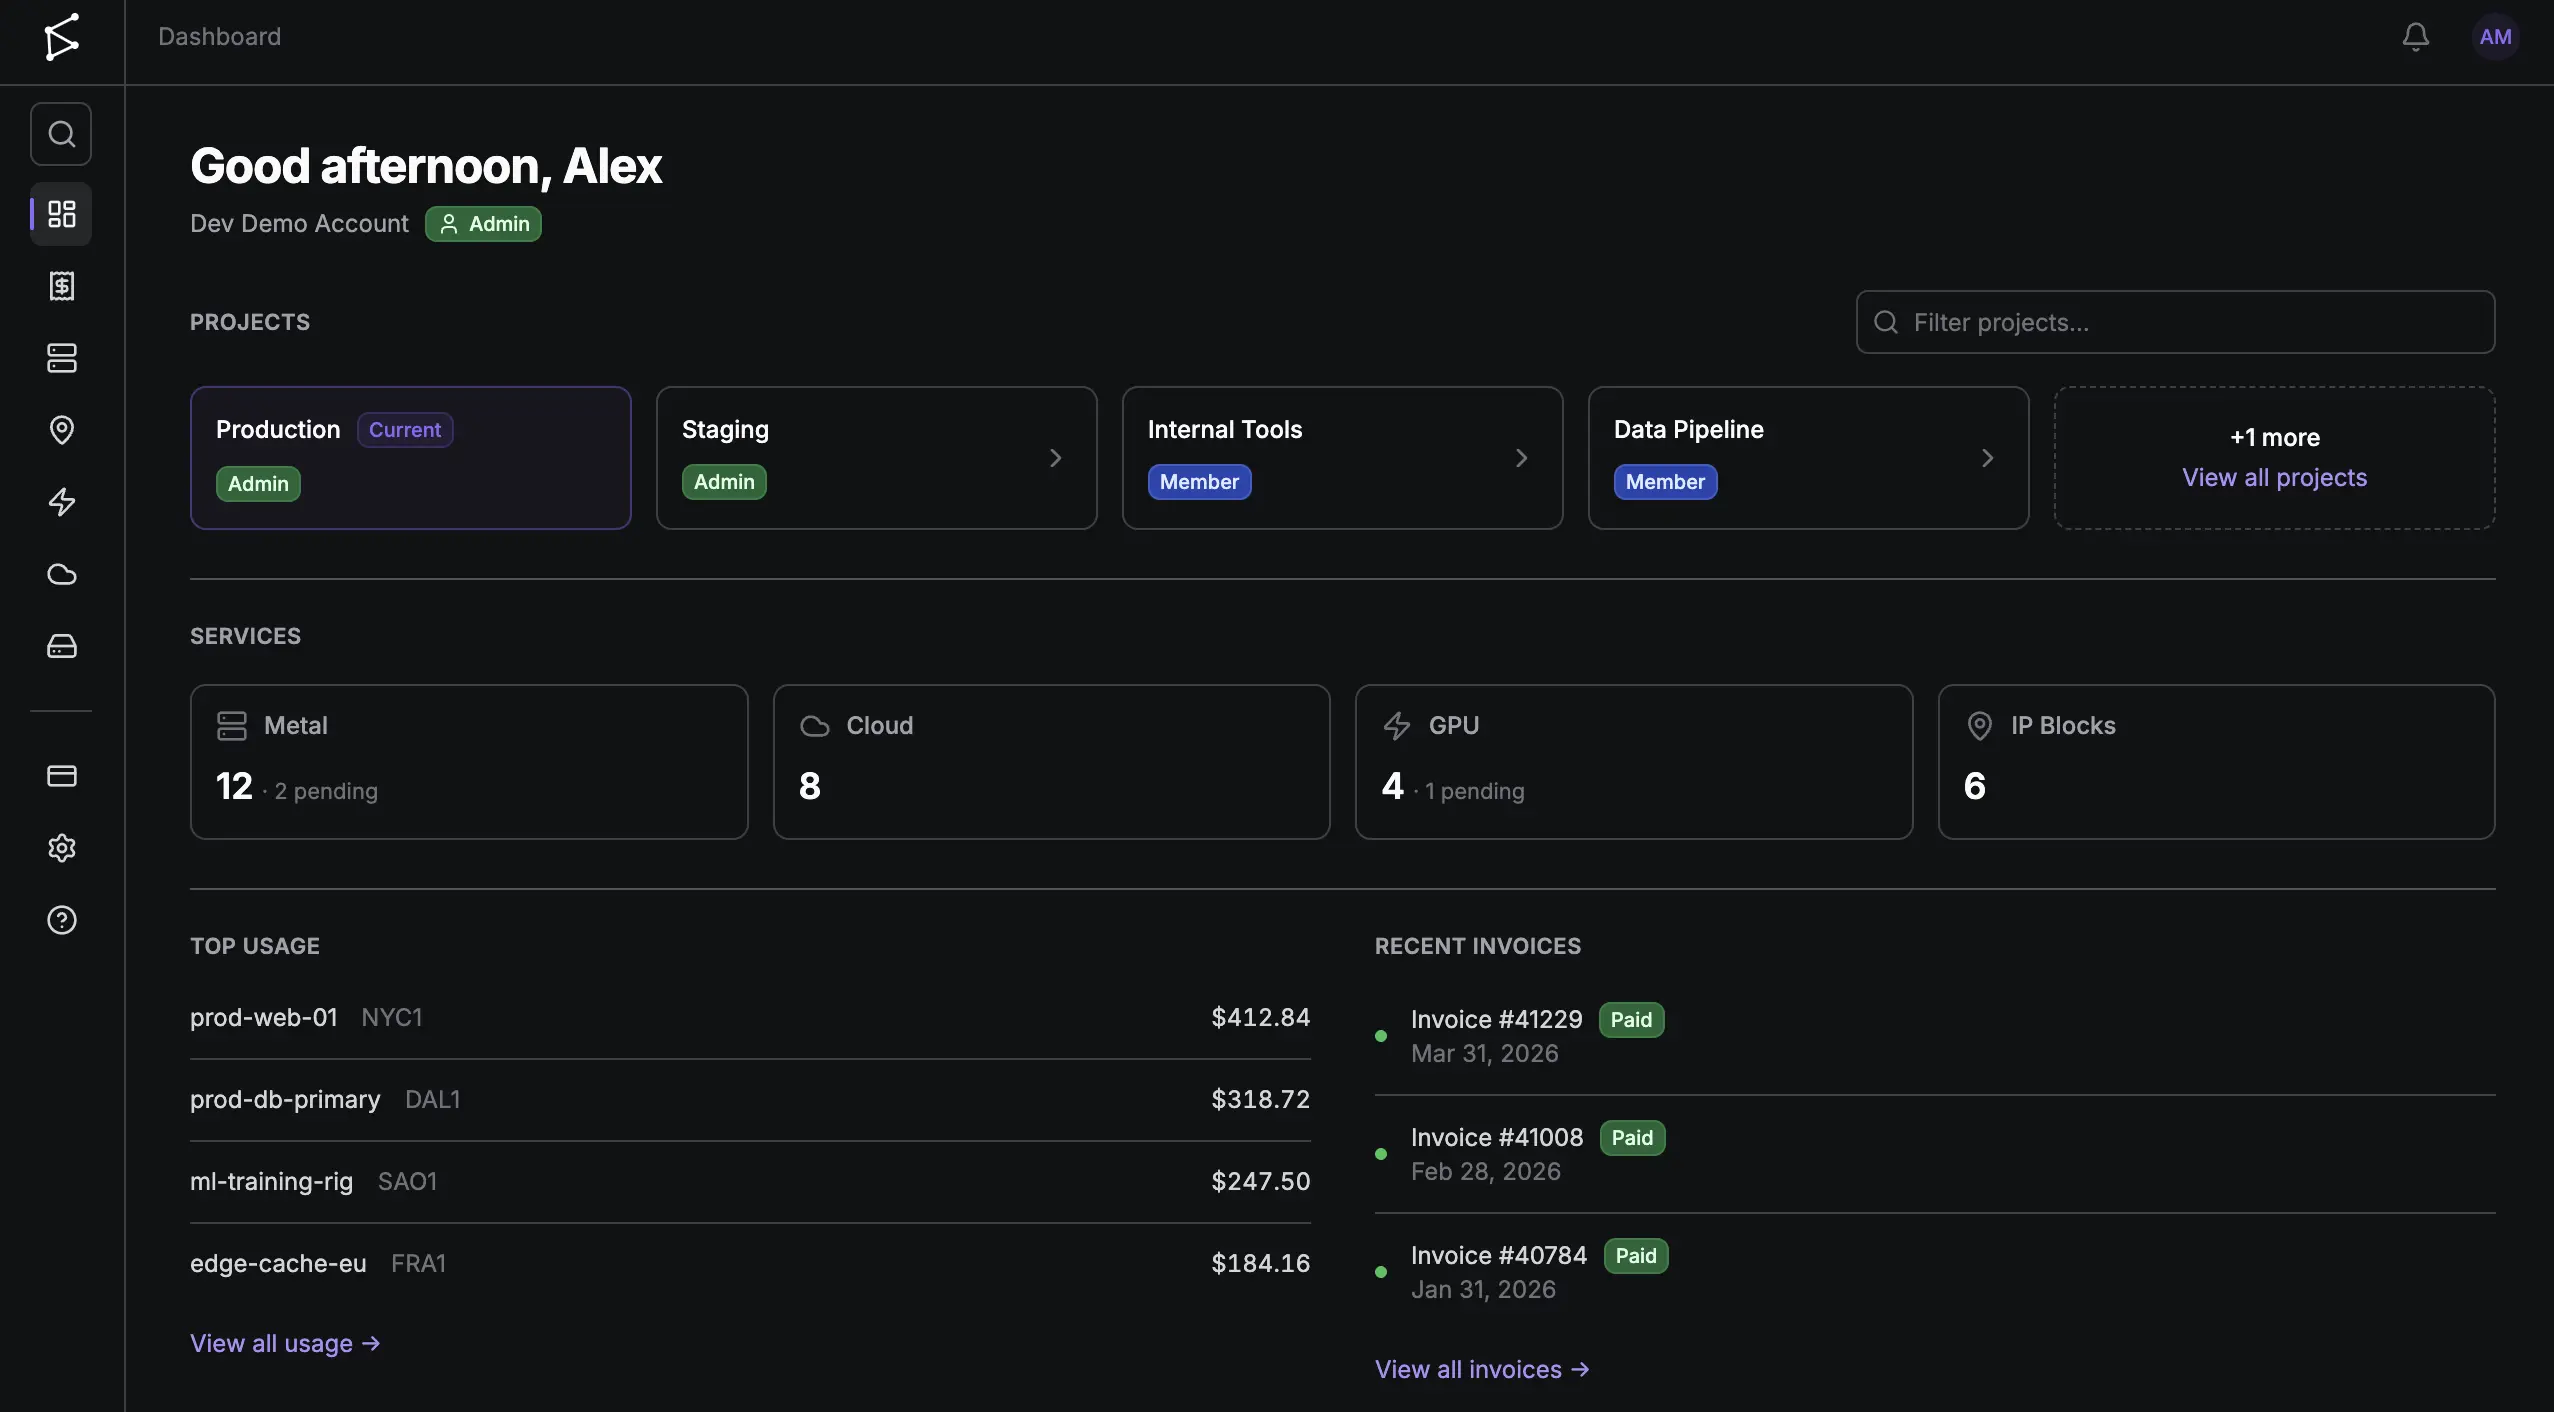Click the magnifier icon in Filter projects

pyautogui.click(x=1886, y=322)
